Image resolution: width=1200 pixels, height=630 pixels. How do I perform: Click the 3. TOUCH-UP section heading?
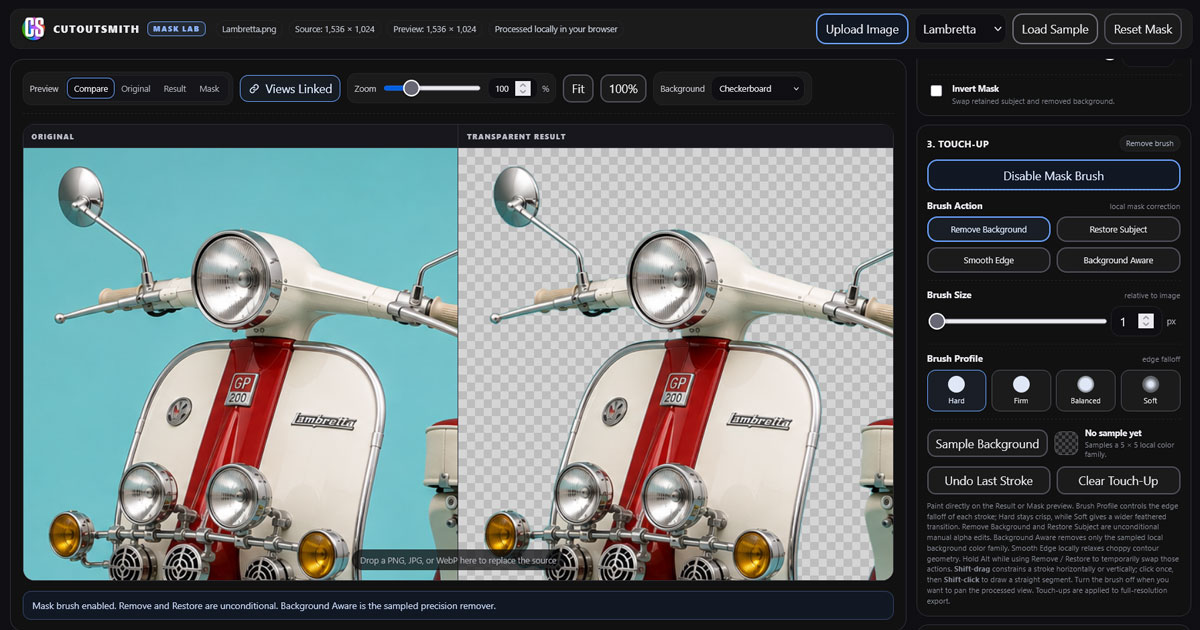tap(957, 144)
